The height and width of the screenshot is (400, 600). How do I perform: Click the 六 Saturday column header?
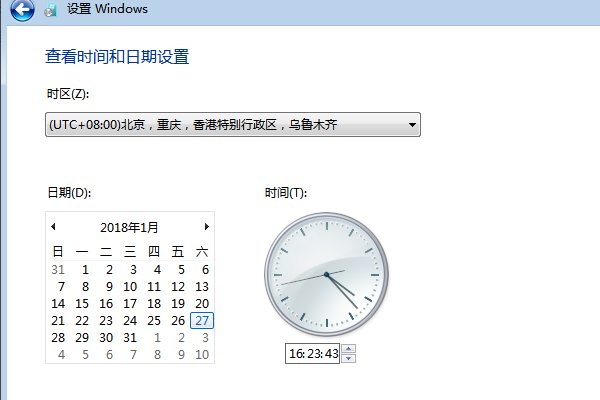point(202,251)
